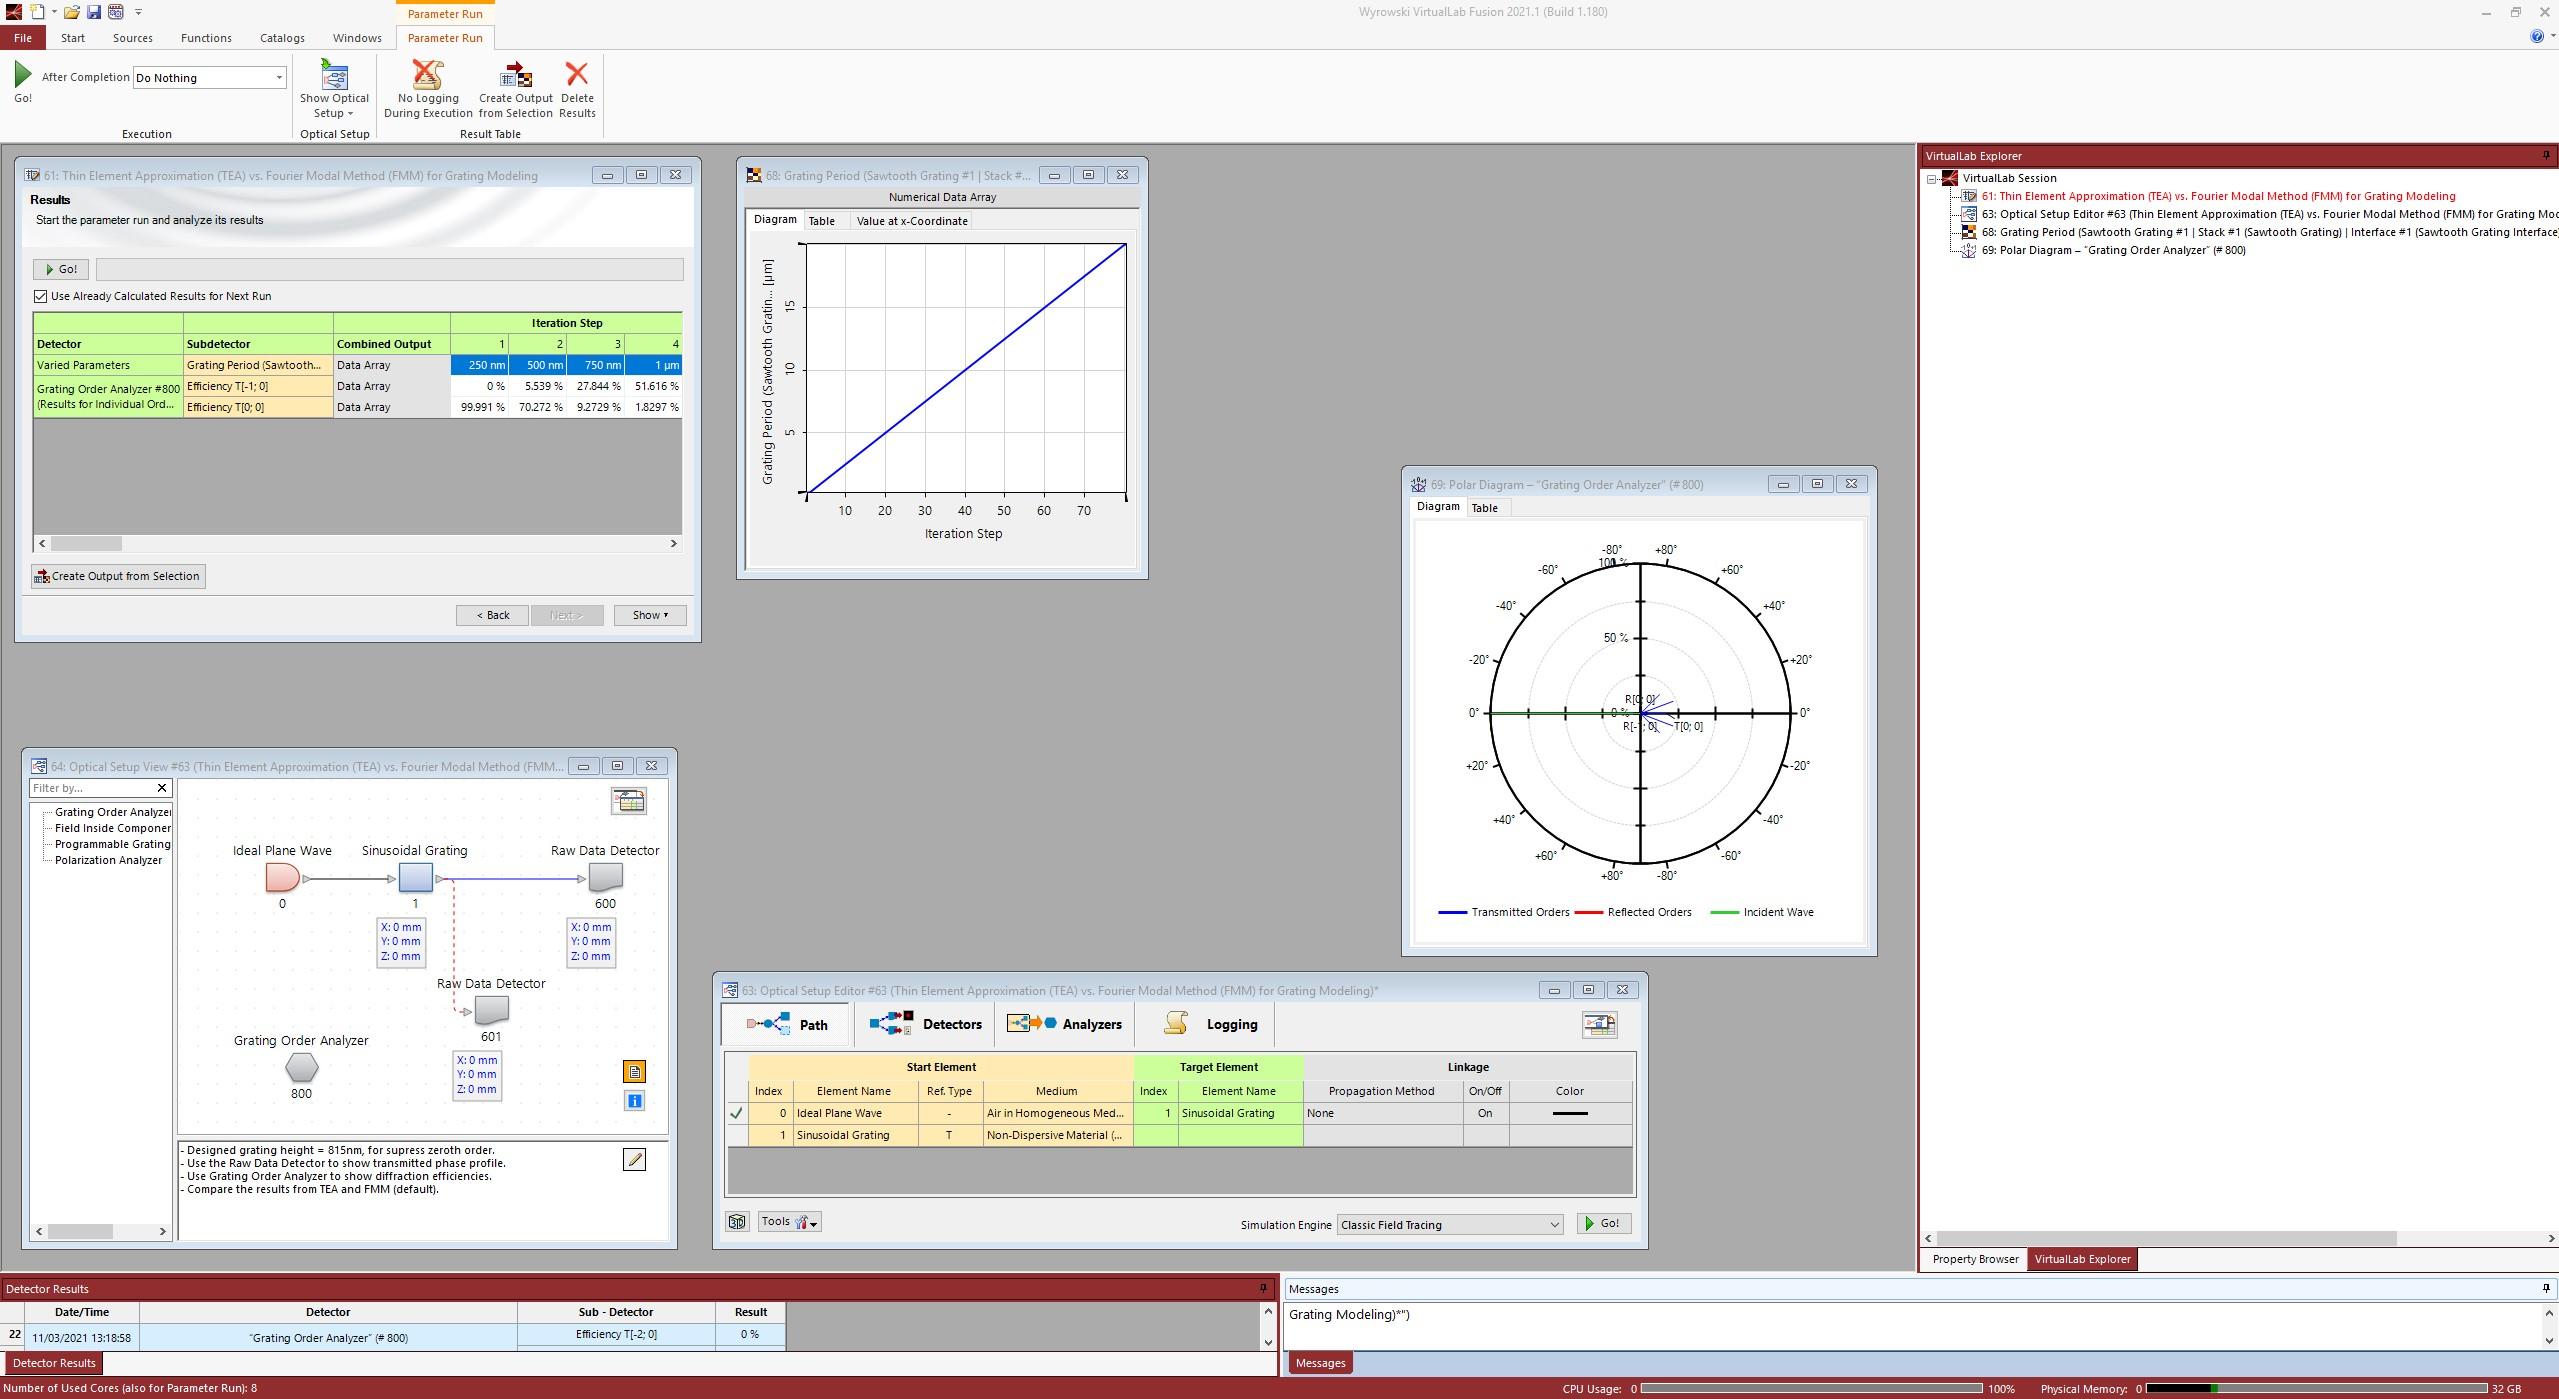The height and width of the screenshot is (1399, 2559).
Task: Open the Show Optical Setup tool
Action: tap(334, 87)
